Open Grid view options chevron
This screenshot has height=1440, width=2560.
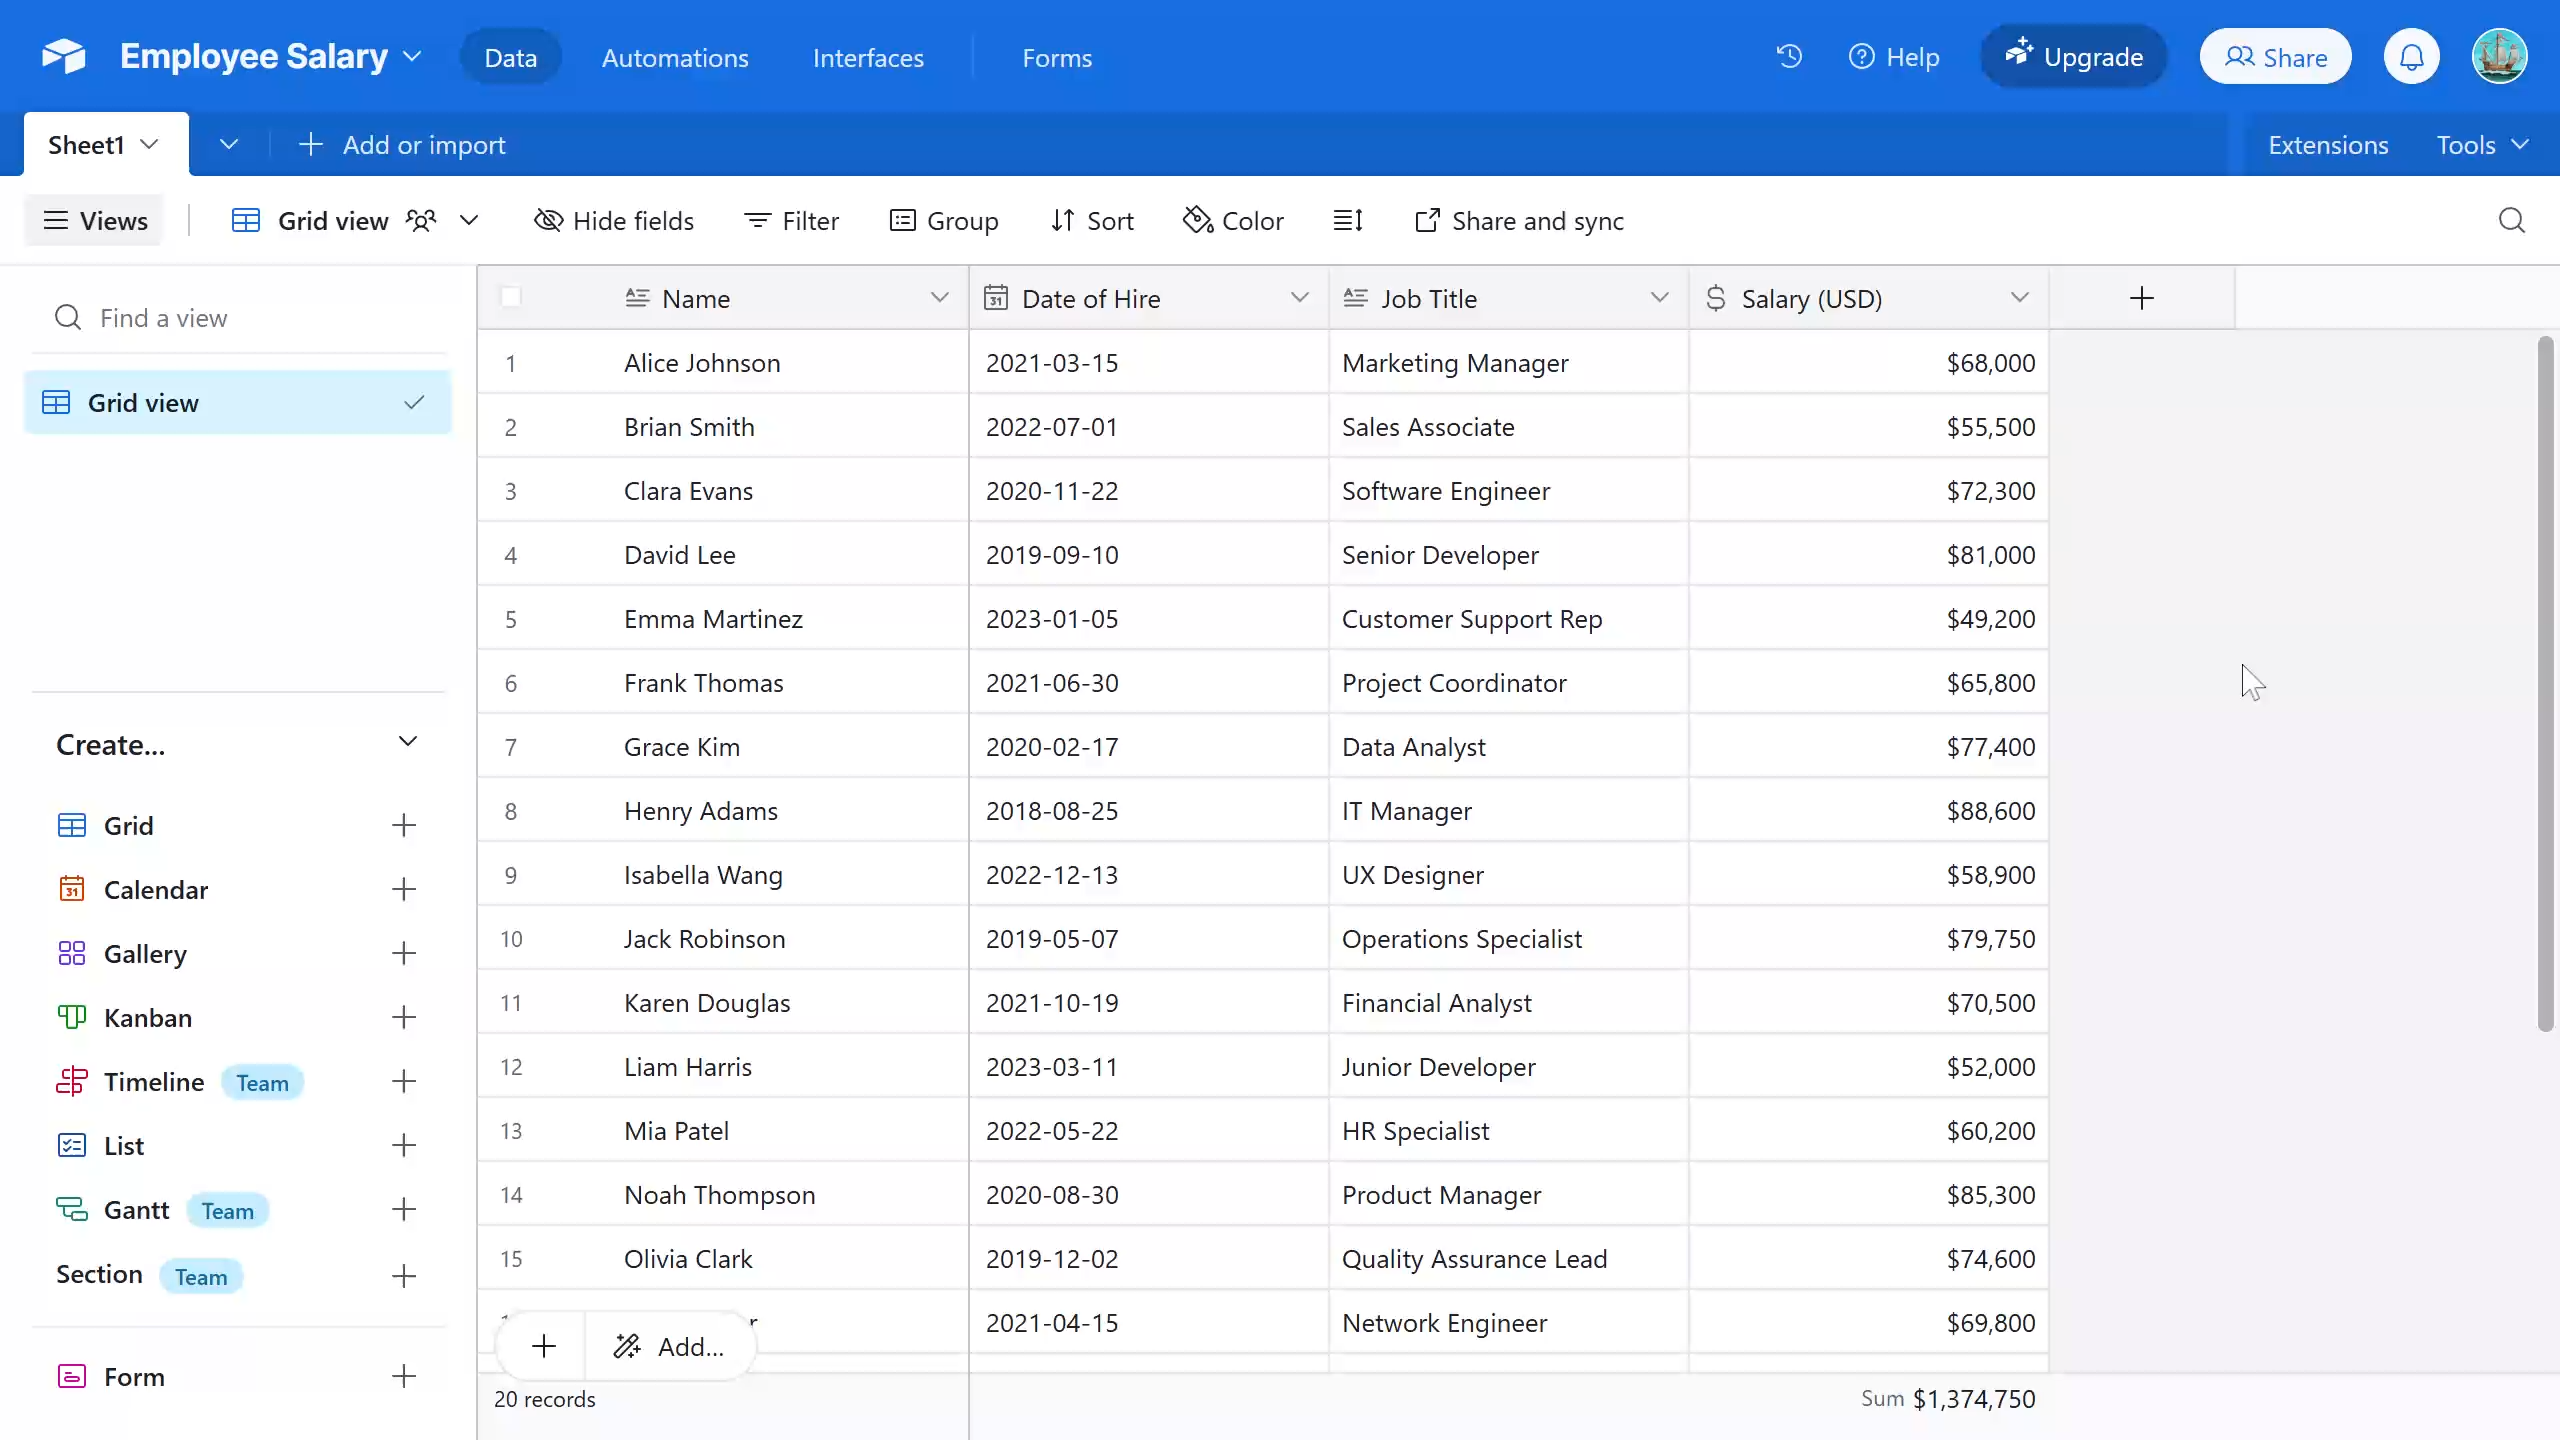tap(469, 221)
